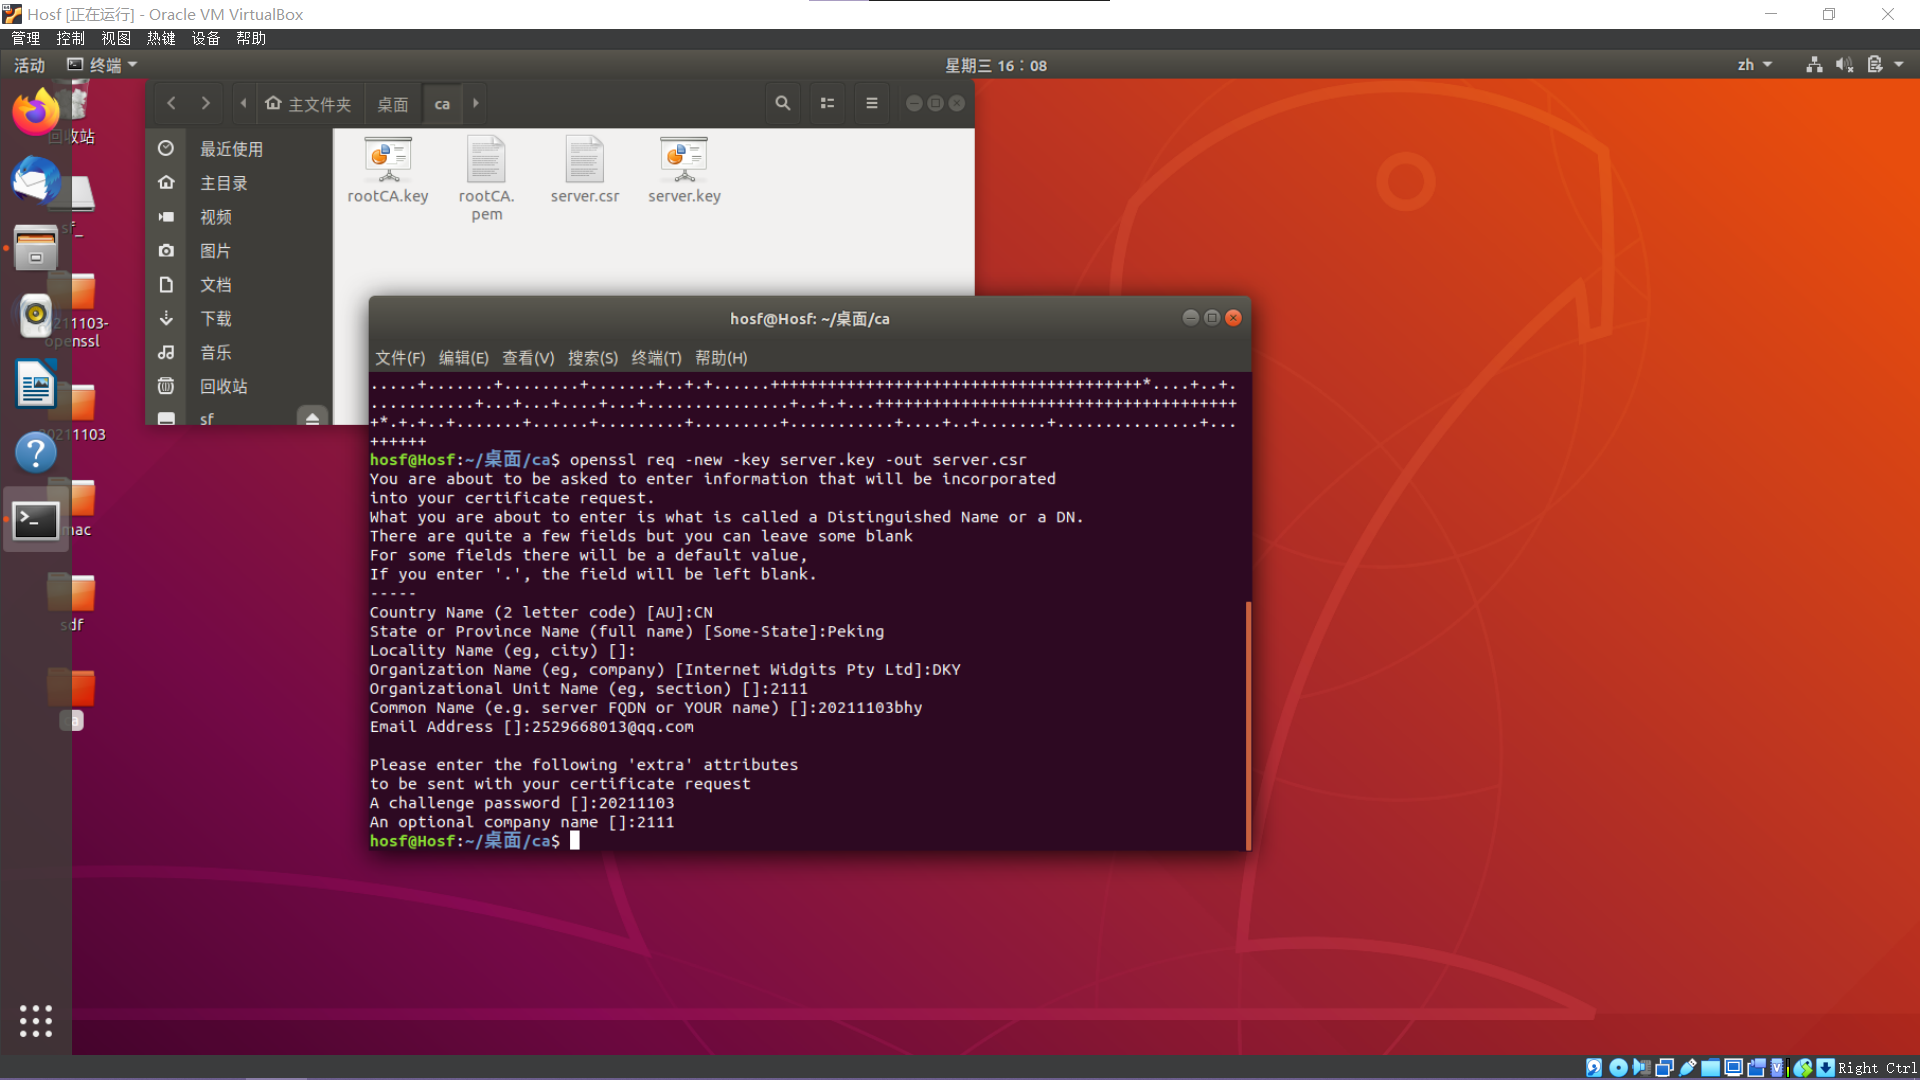Eject the sf drive in sidebar
Image resolution: width=1920 pixels, height=1080 pixels.
pos(312,418)
